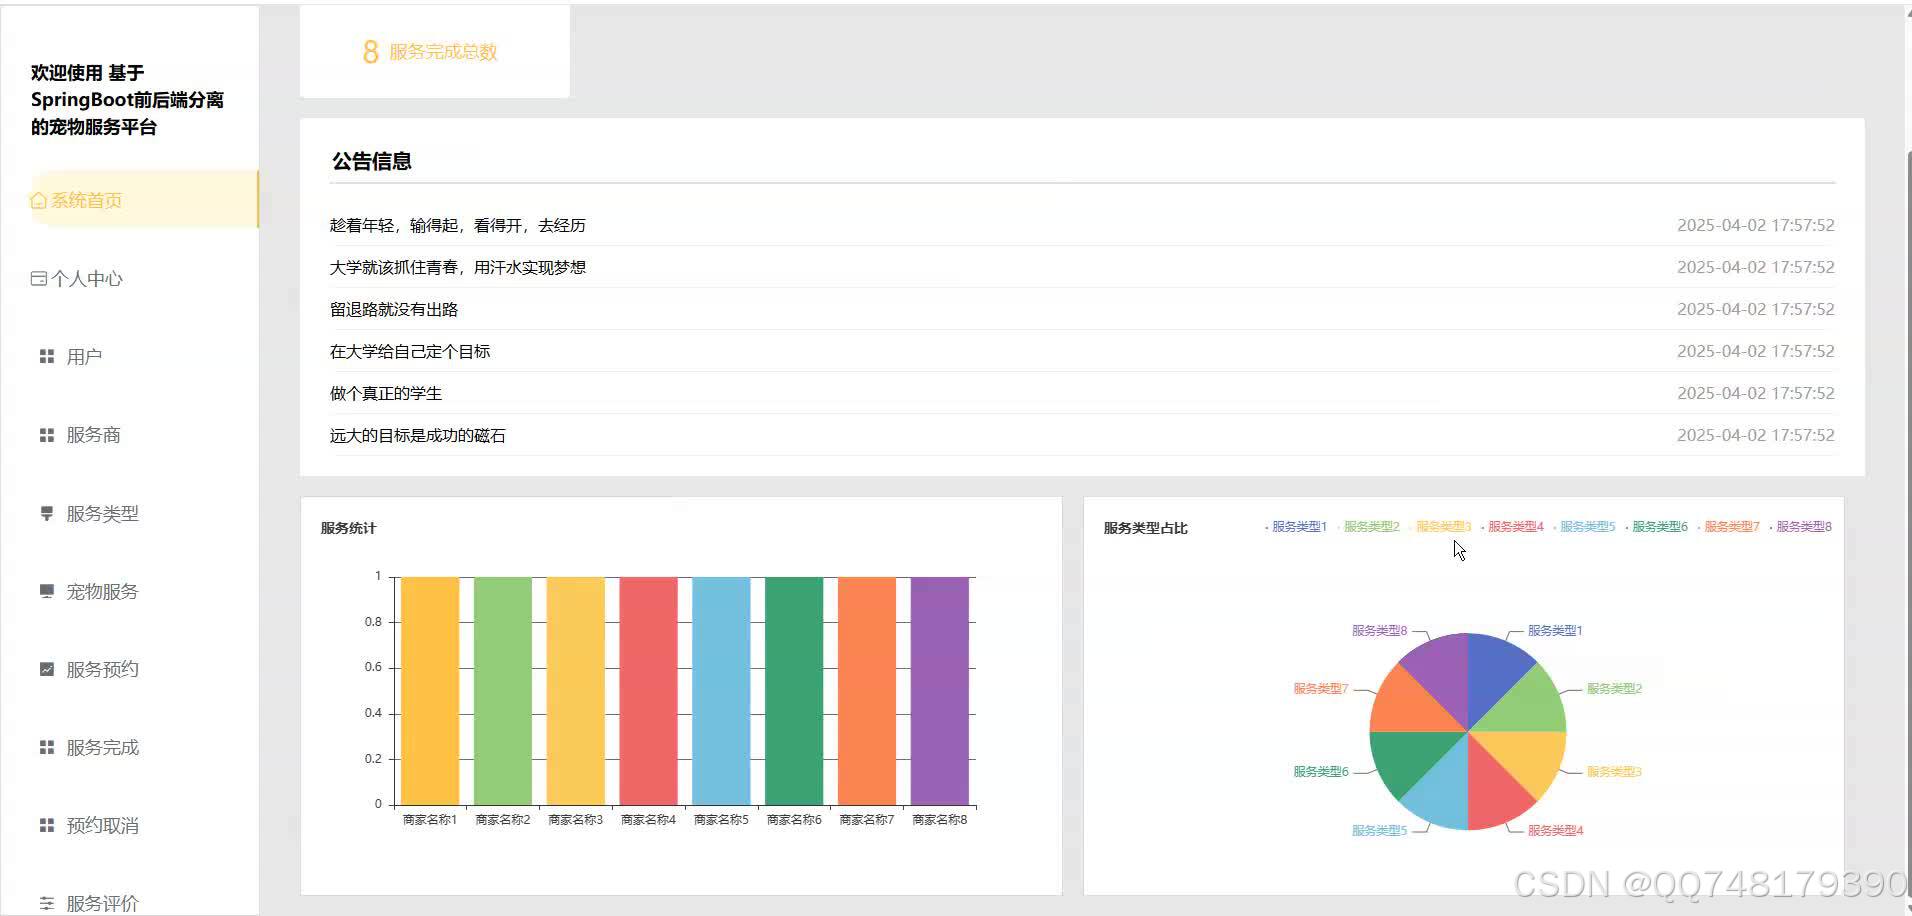Click the home icon beside 系统首页
The width and height of the screenshot is (1912, 916).
coord(38,201)
